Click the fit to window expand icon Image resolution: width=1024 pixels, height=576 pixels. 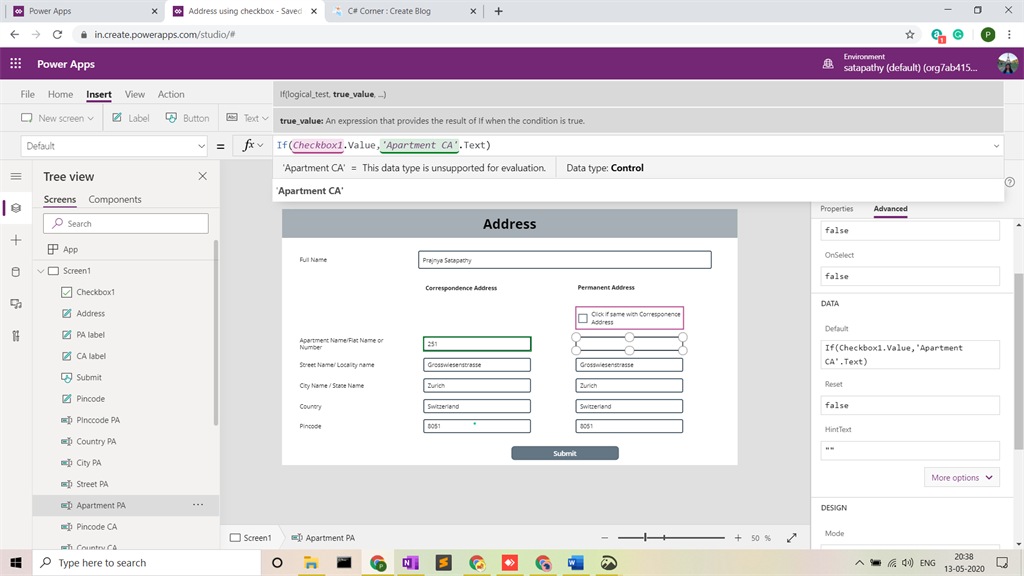point(792,537)
